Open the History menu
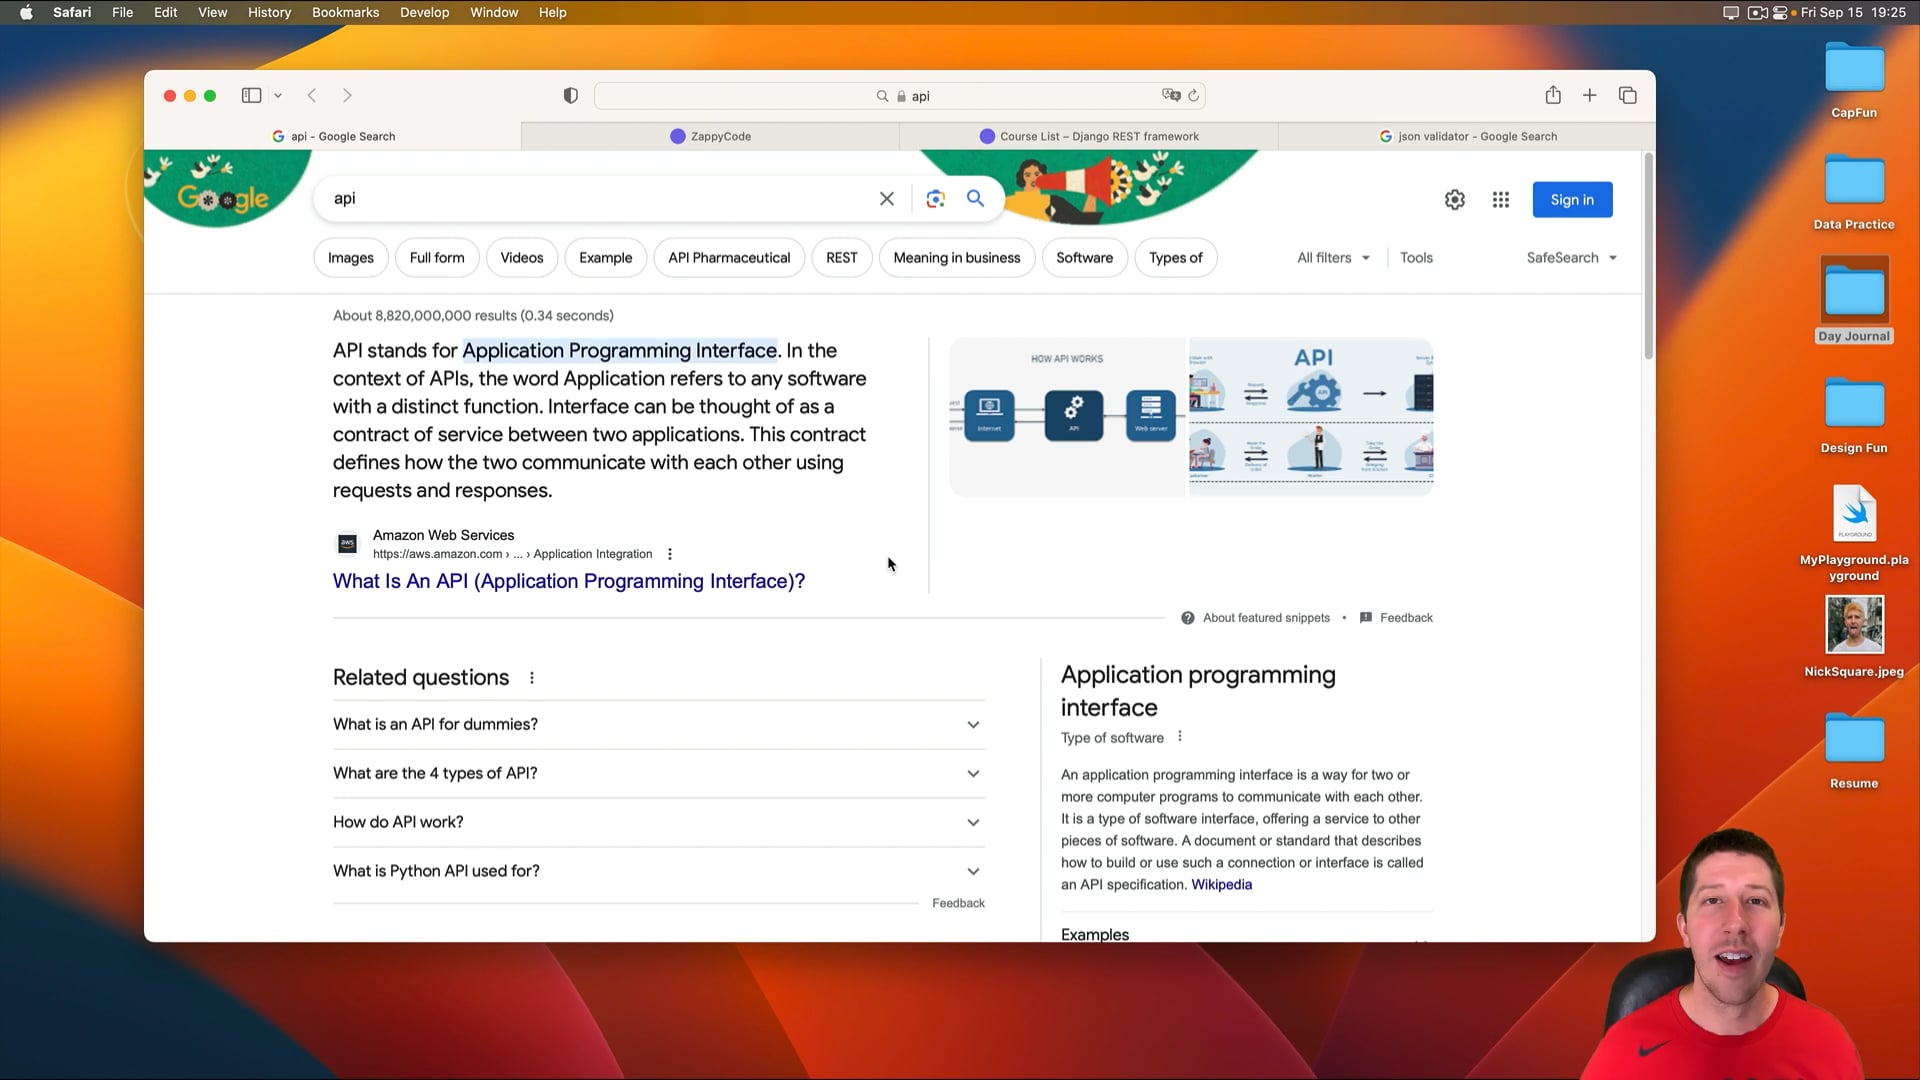 (269, 12)
